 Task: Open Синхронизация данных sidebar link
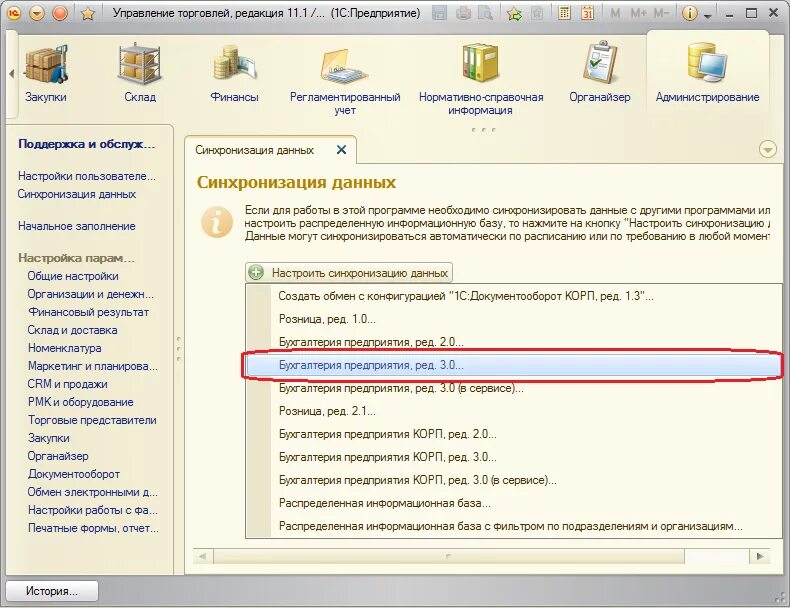77,194
